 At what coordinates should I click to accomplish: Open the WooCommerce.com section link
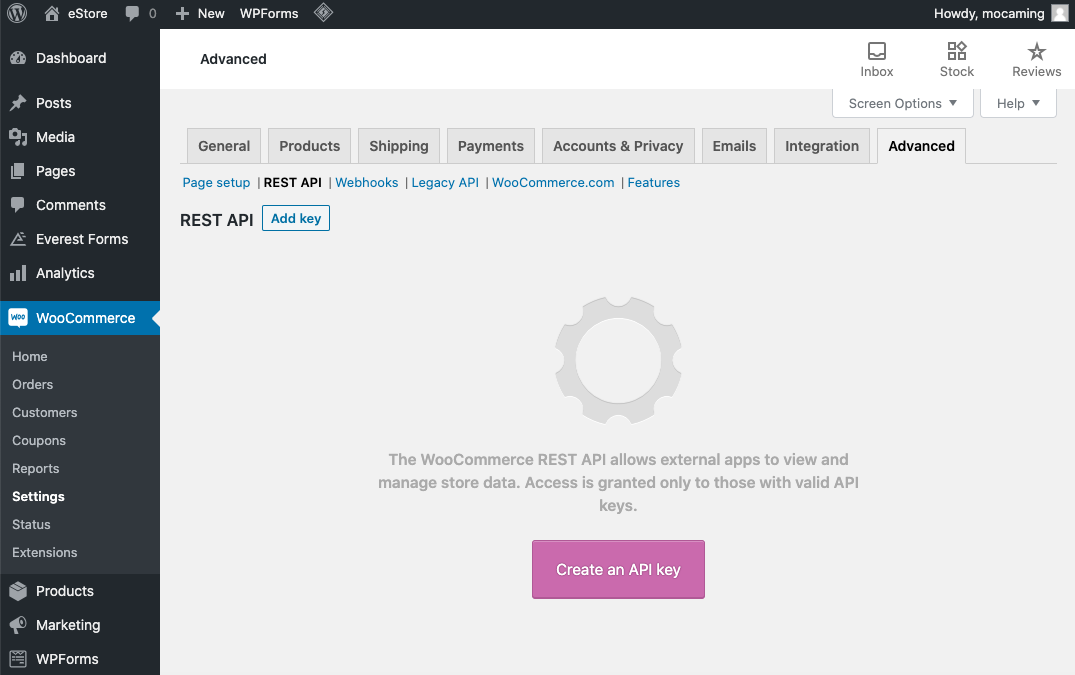pos(553,182)
